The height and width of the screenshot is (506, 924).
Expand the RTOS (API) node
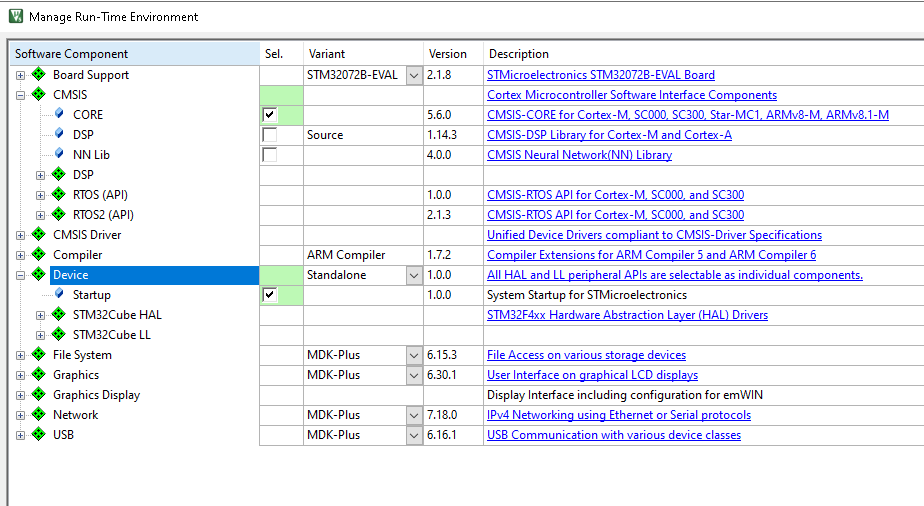click(40, 196)
